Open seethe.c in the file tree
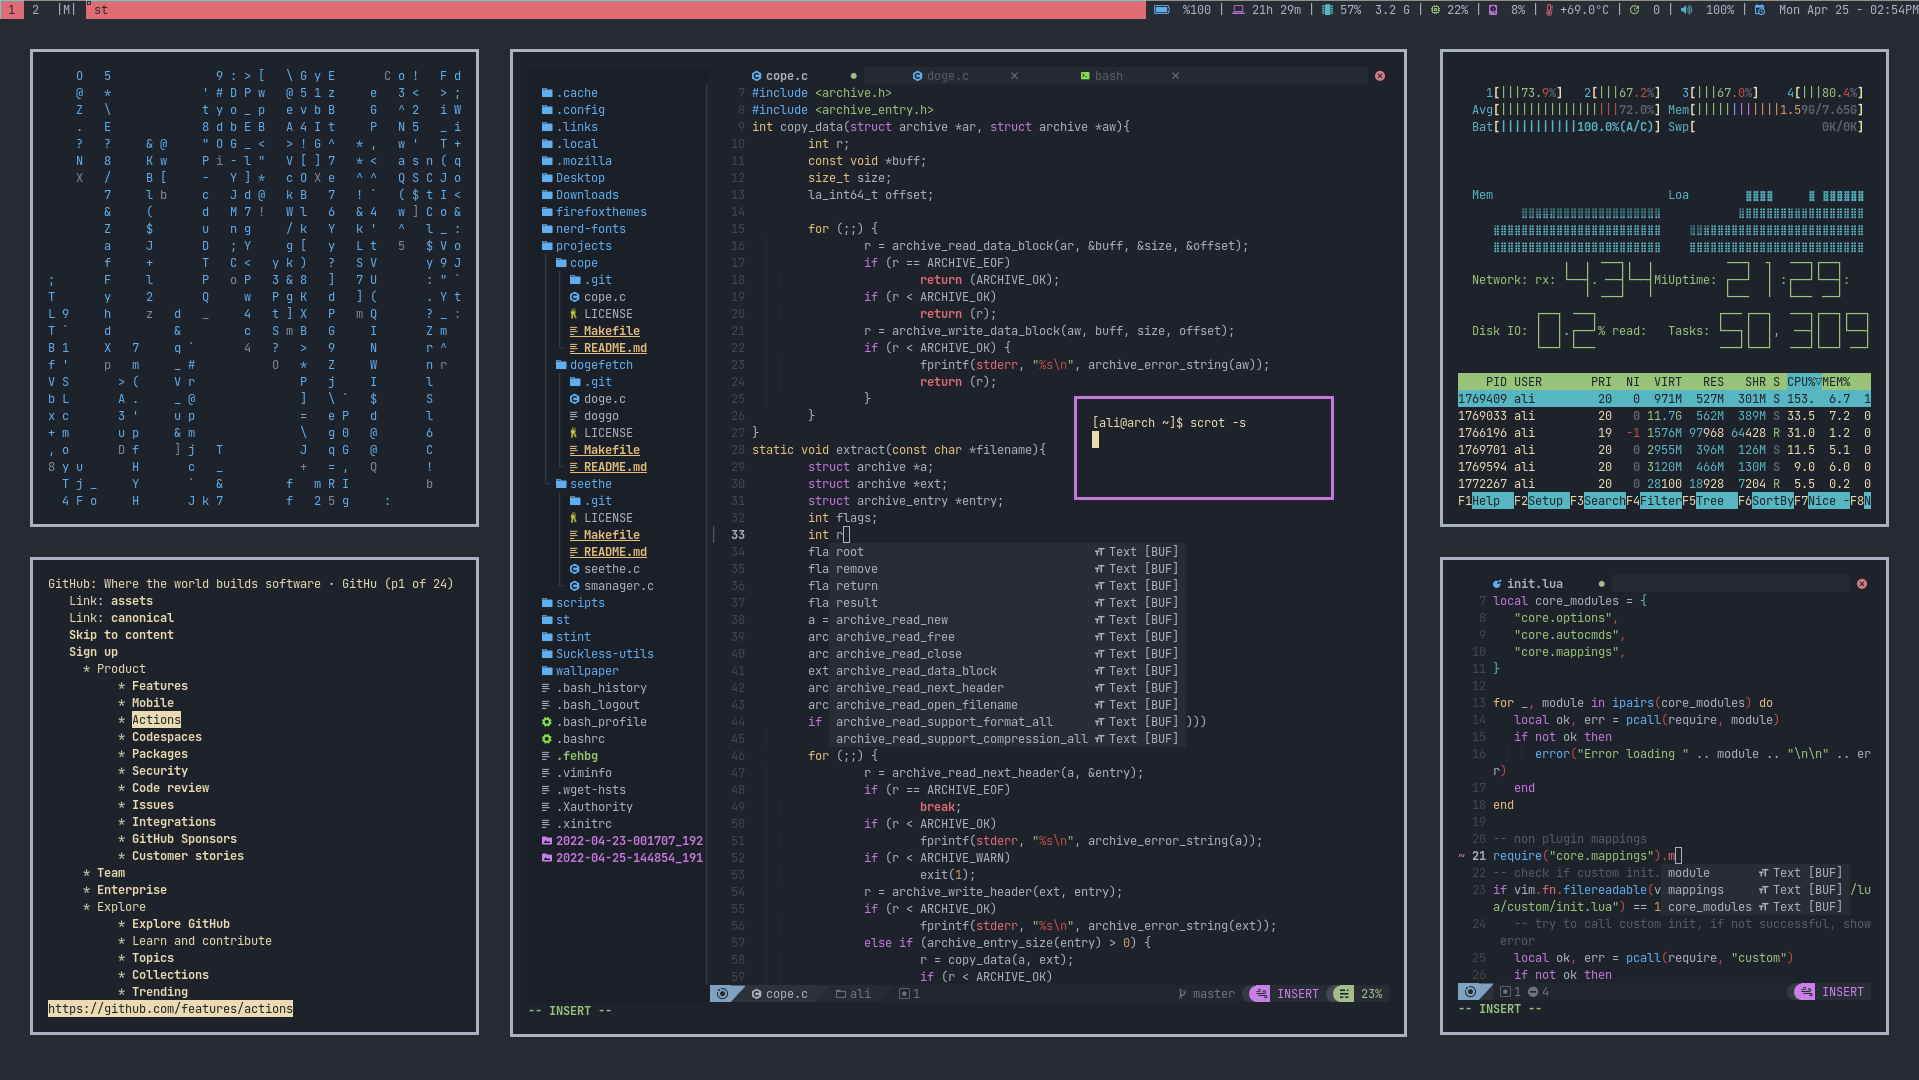The image size is (1919, 1080). point(605,569)
